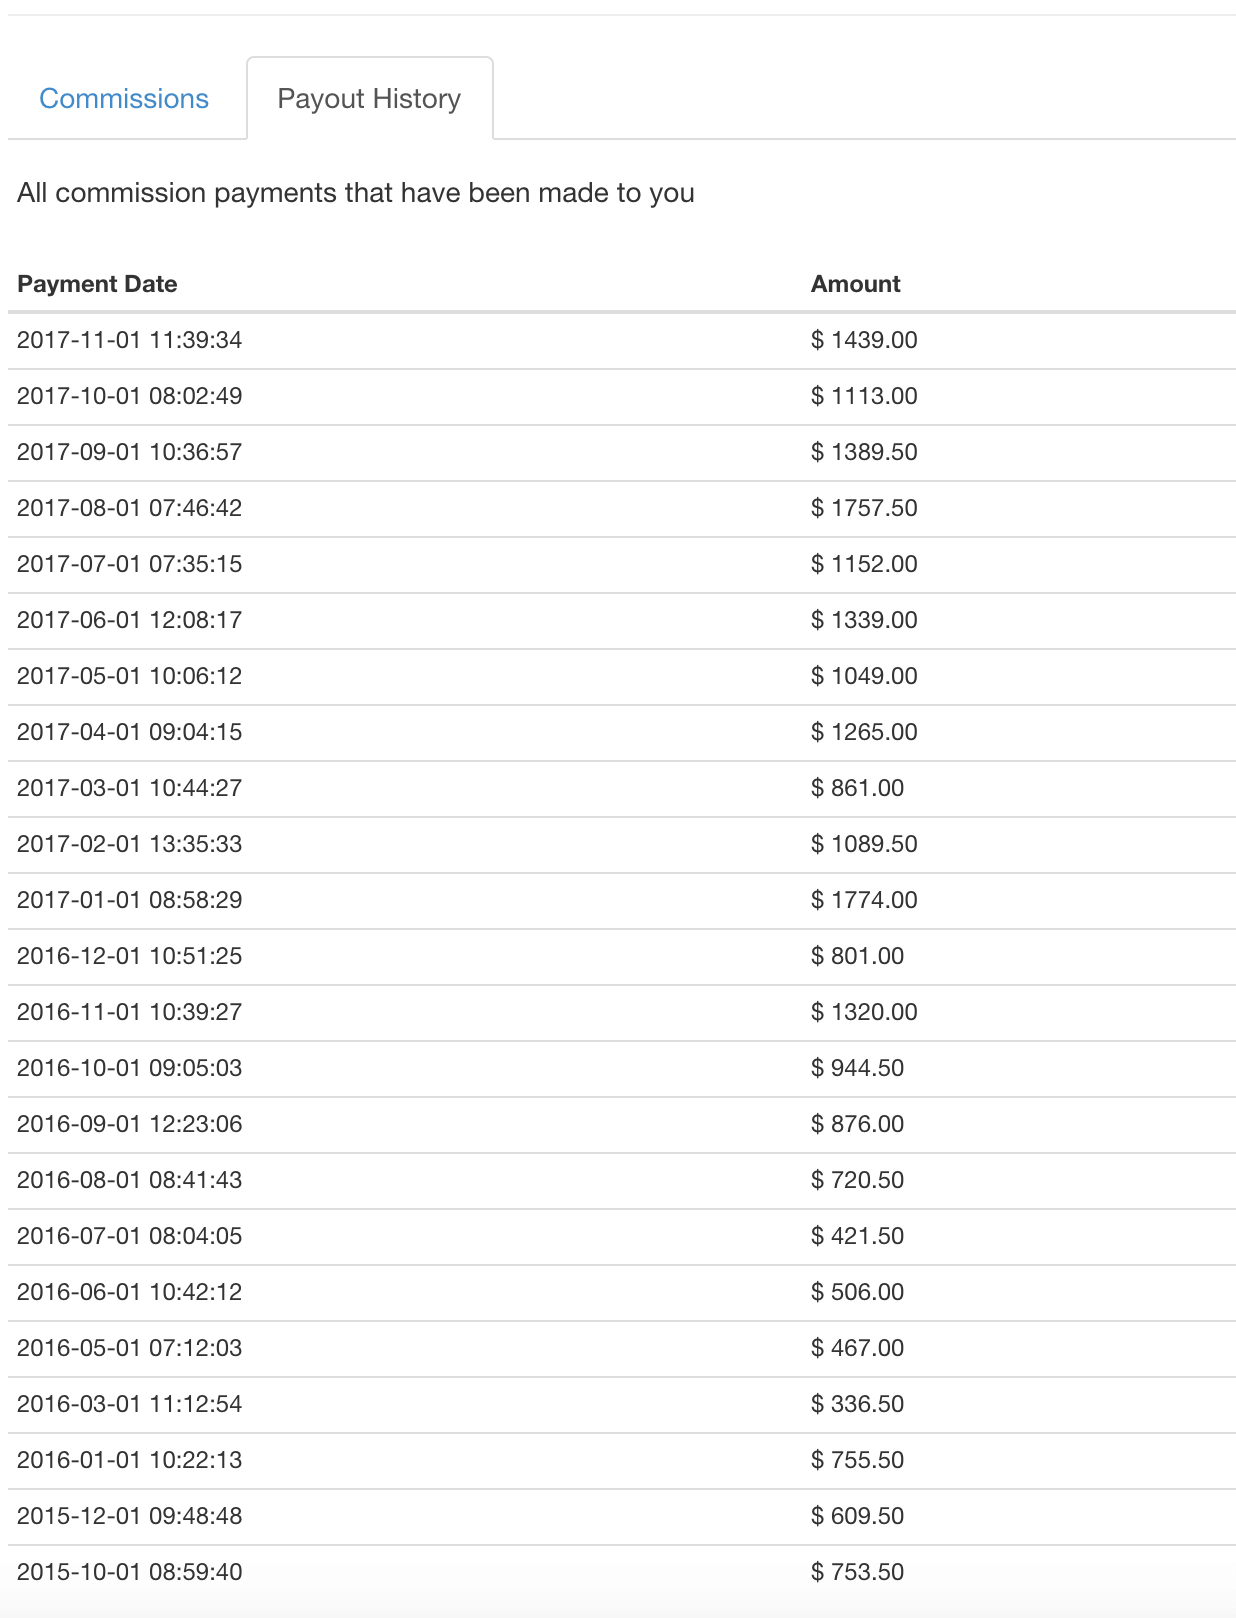Viewport: 1236px width, 1618px height.
Task: Click the $ 1757.50 amount cell
Action: coord(864,508)
